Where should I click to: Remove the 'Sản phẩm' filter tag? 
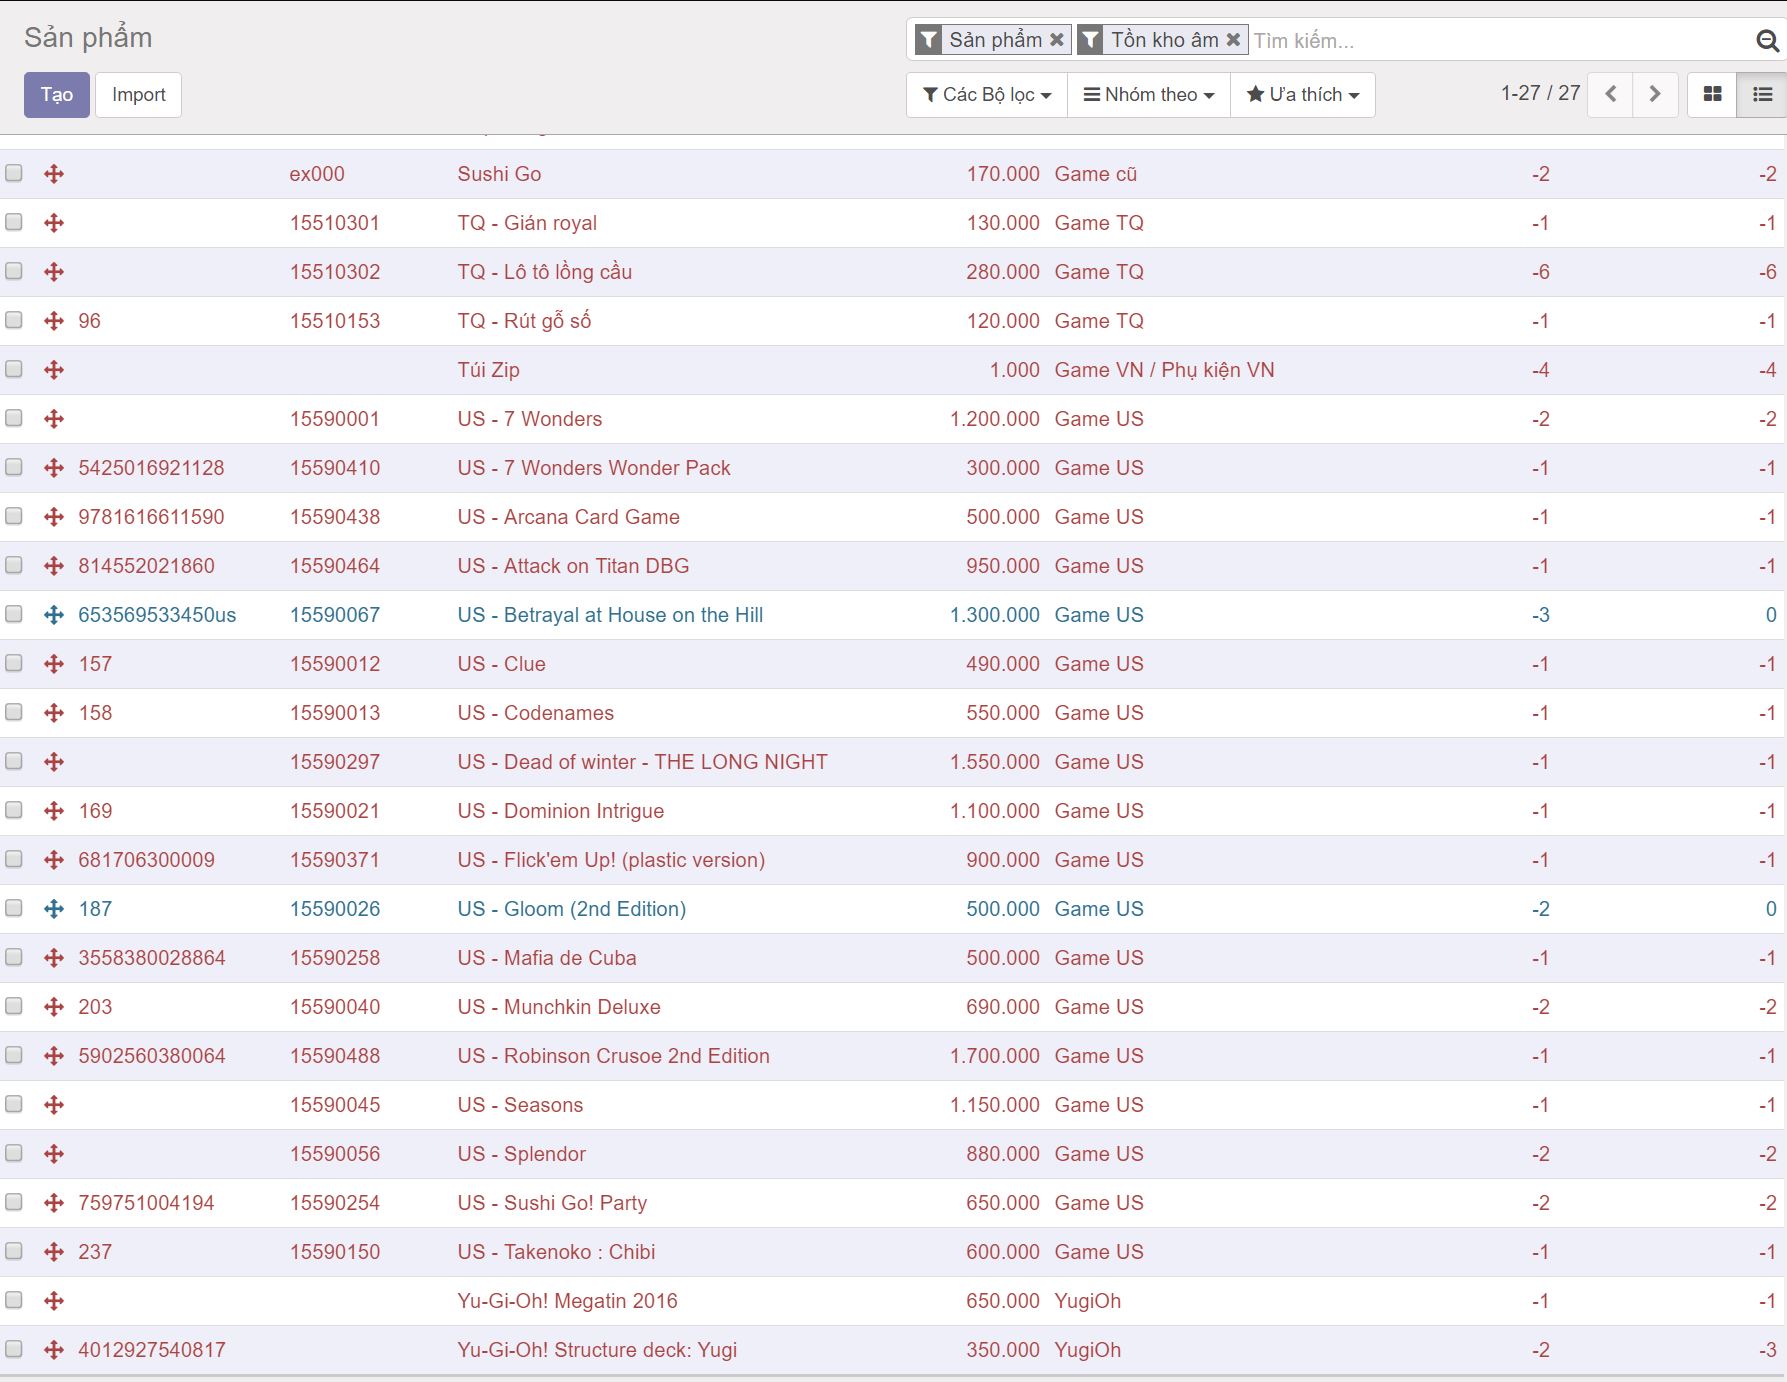tap(1056, 40)
